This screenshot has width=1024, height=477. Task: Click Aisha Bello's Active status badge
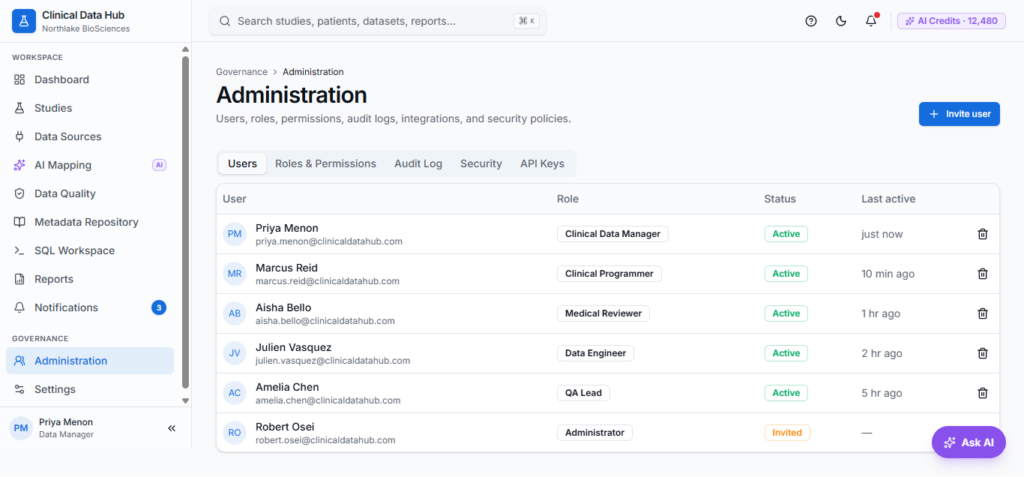click(x=786, y=314)
